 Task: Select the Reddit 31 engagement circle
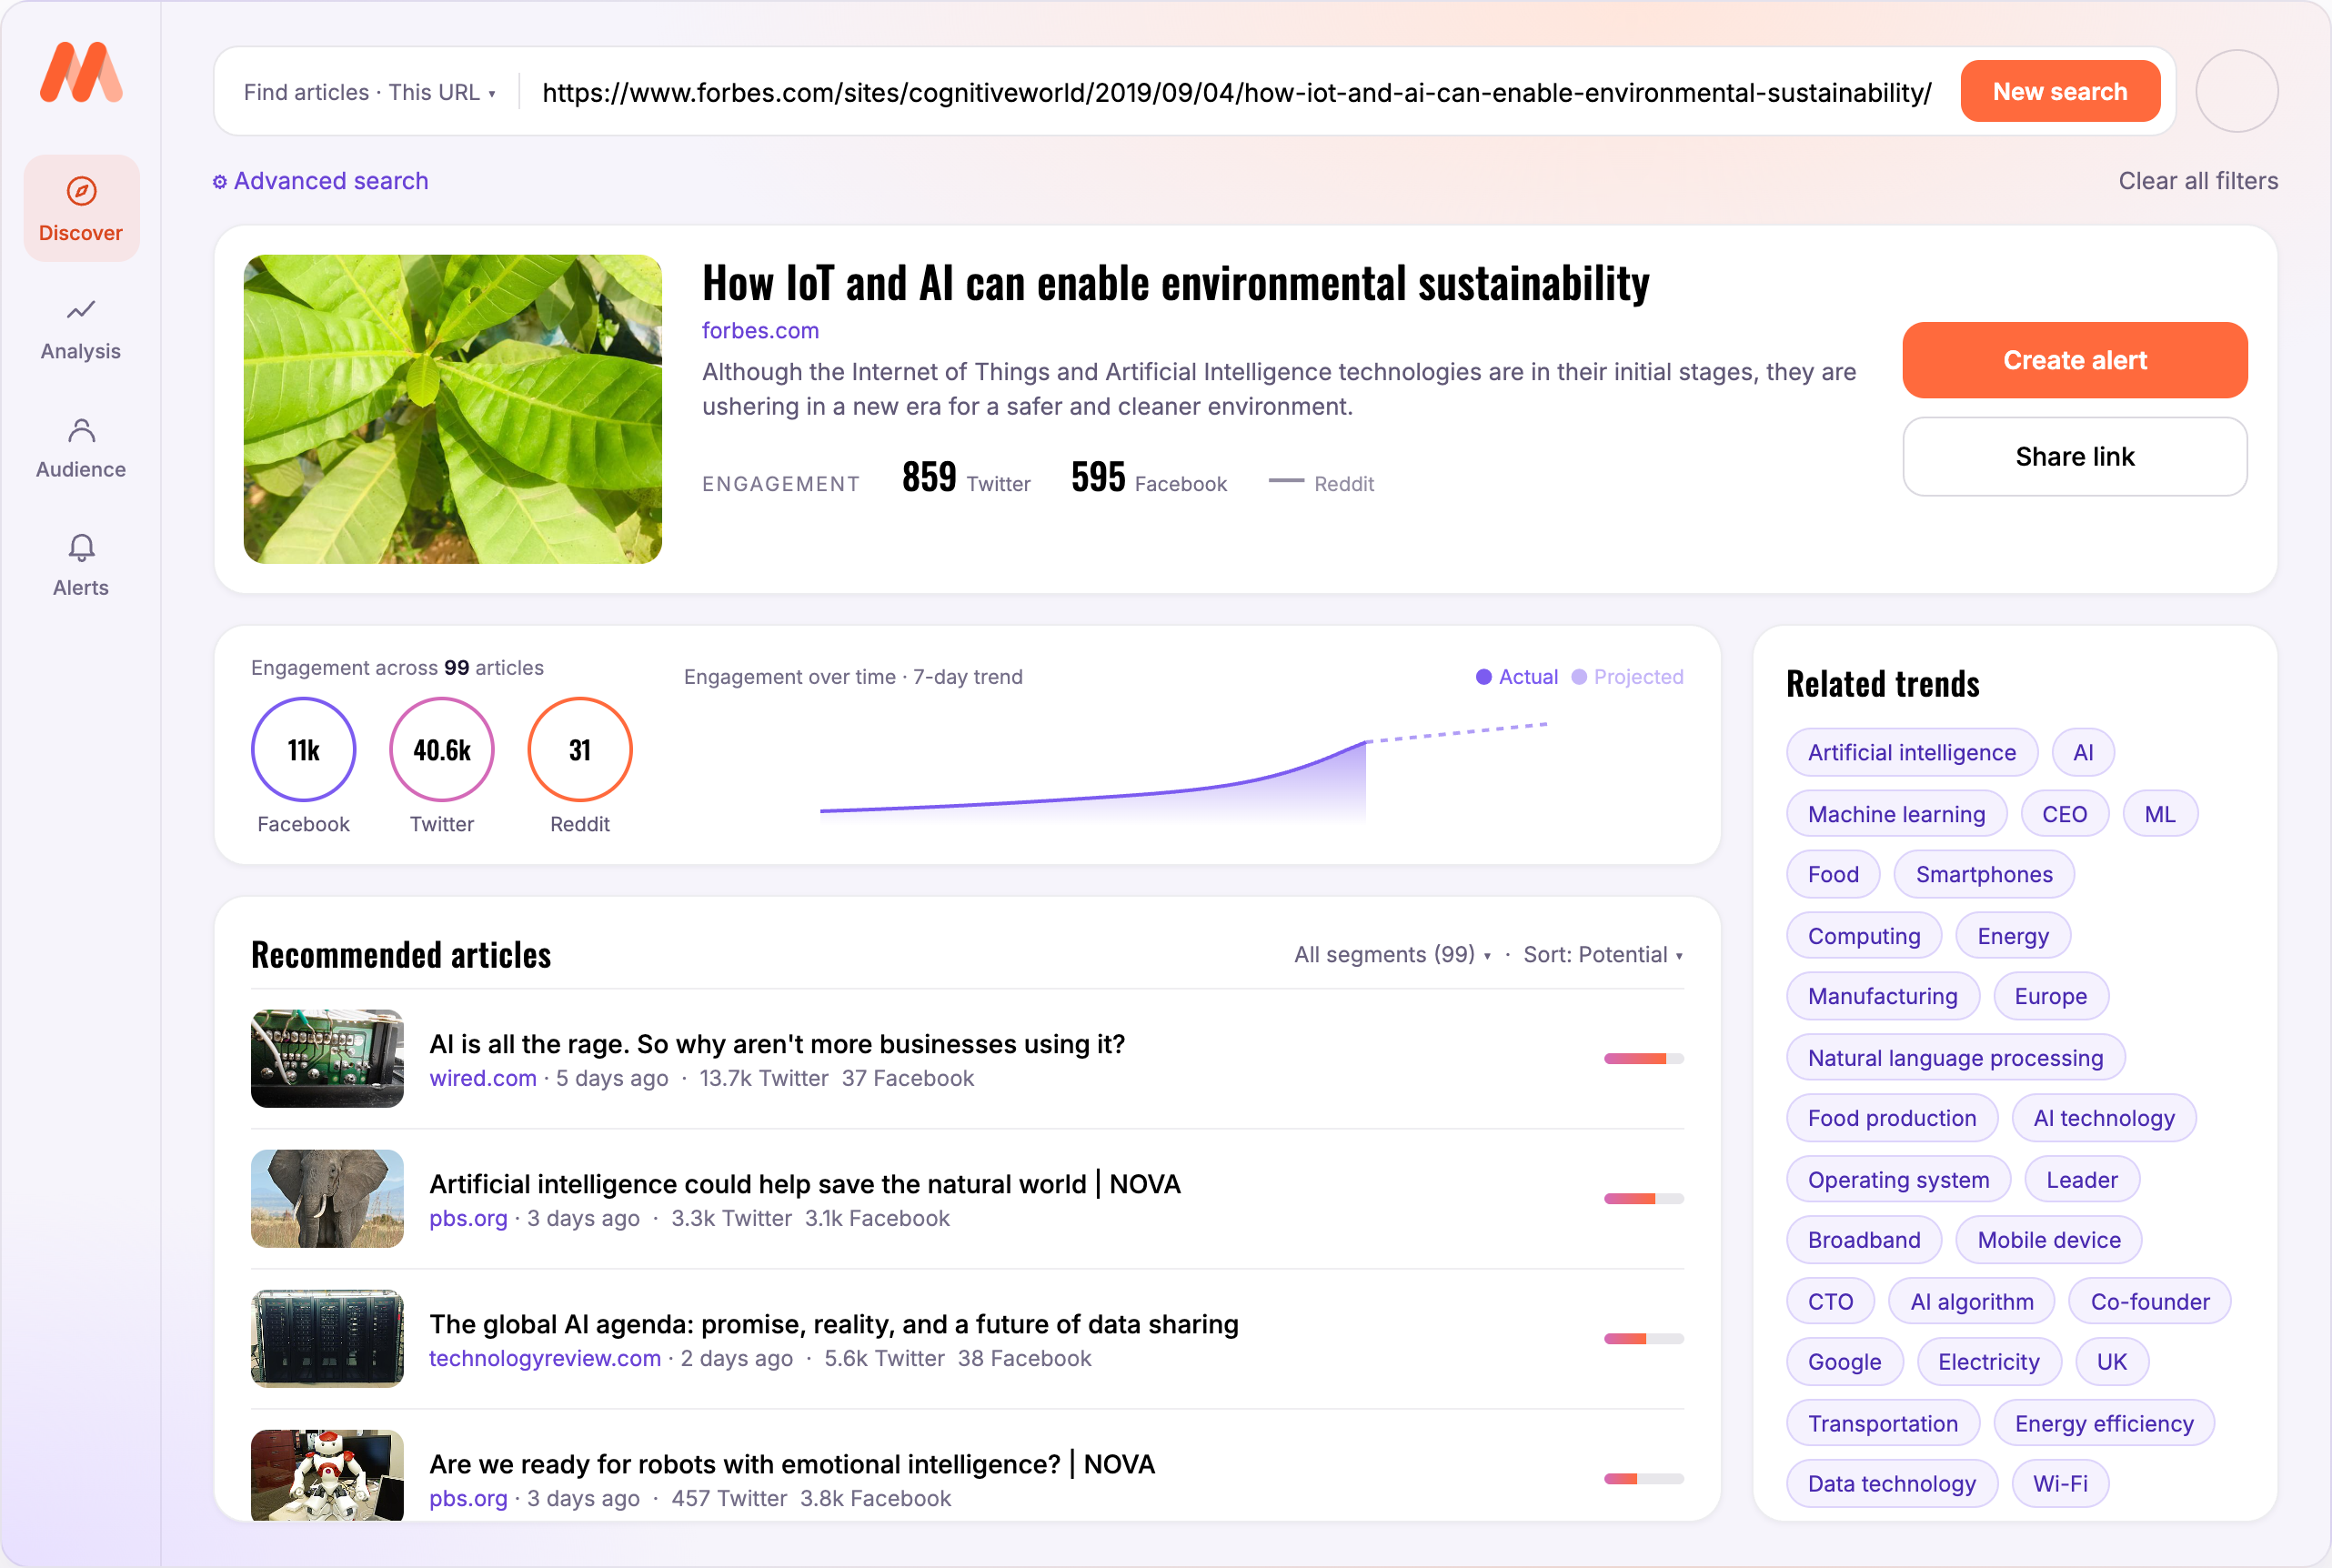click(x=579, y=750)
